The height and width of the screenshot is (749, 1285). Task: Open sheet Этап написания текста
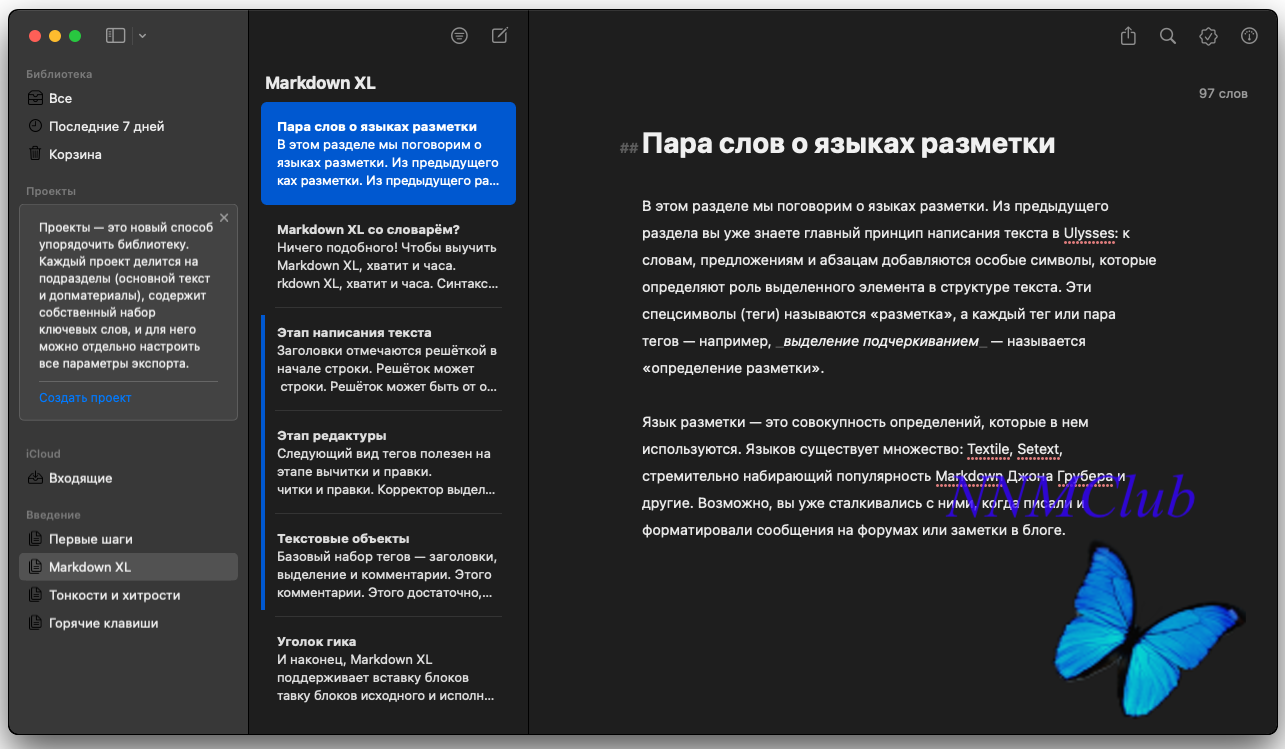[x=388, y=359]
